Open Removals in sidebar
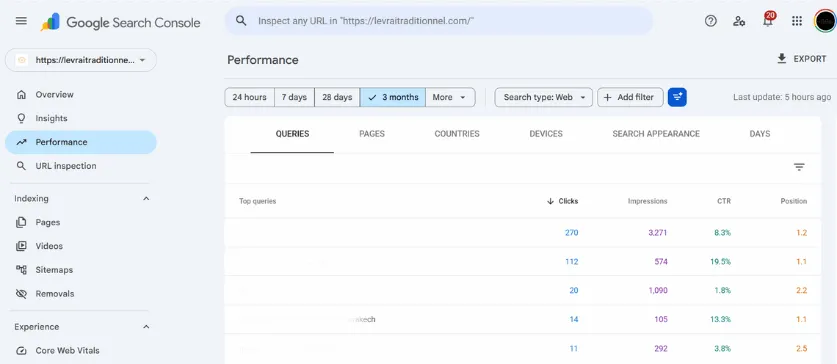The height and width of the screenshot is (364, 837). click(81, 294)
